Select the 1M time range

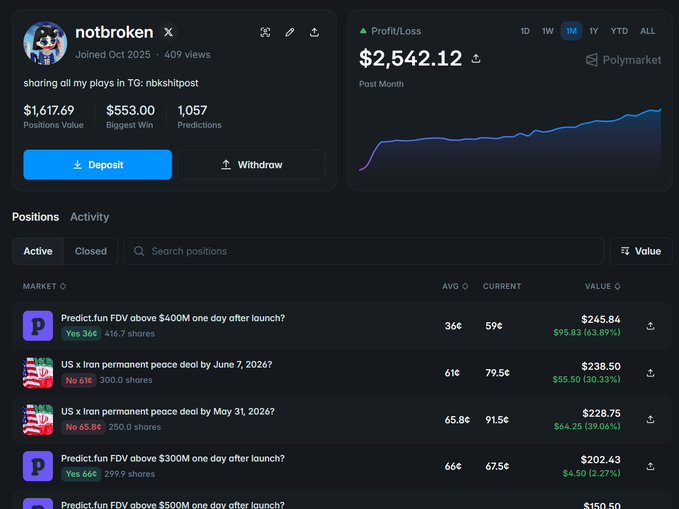(571, 31)
